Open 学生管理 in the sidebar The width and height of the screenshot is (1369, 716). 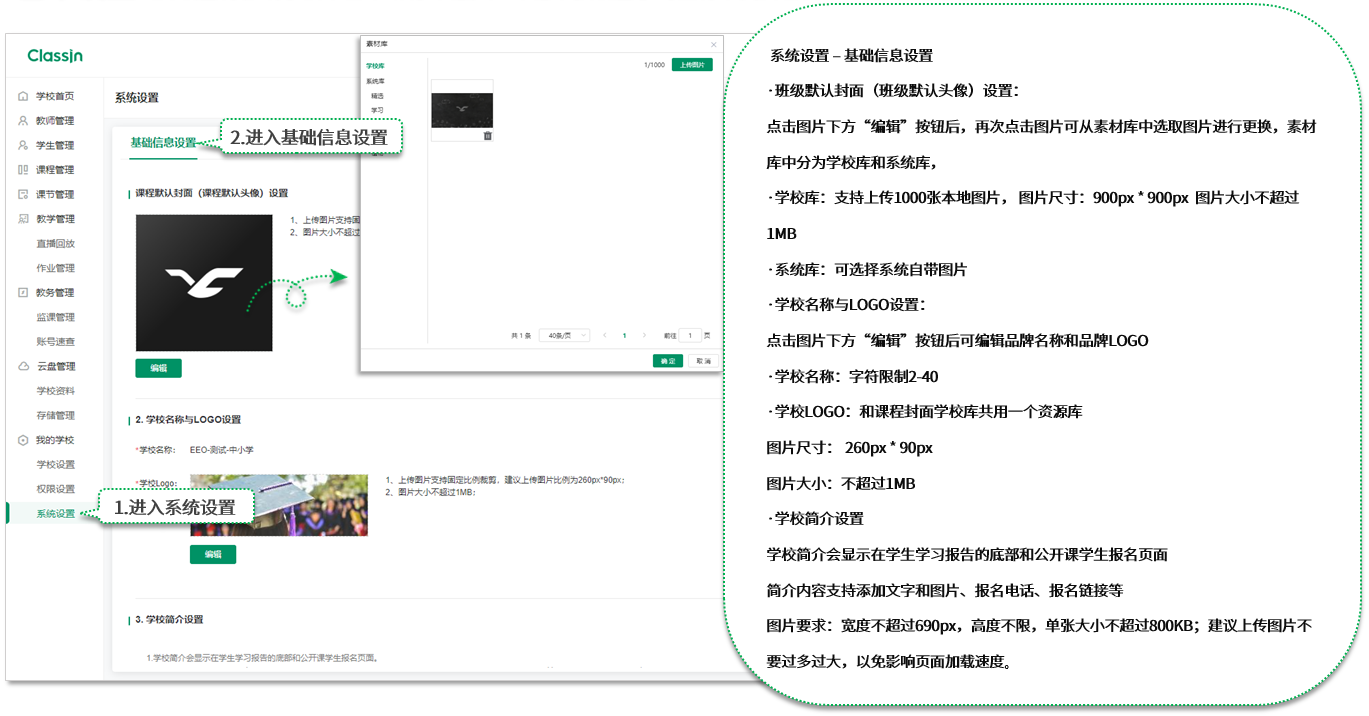(55, 145)
